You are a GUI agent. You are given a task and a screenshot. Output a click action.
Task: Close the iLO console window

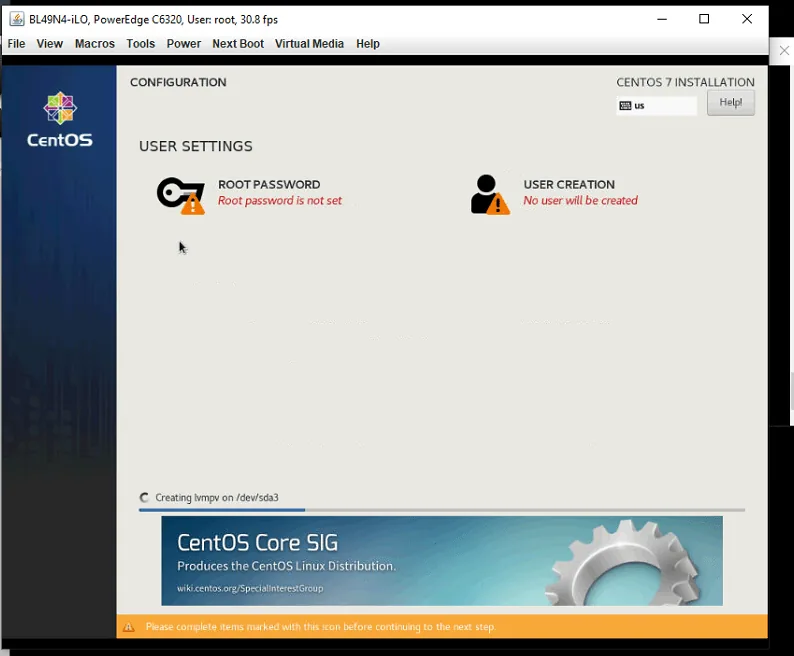pyautogui.click(x=747, y=19)
